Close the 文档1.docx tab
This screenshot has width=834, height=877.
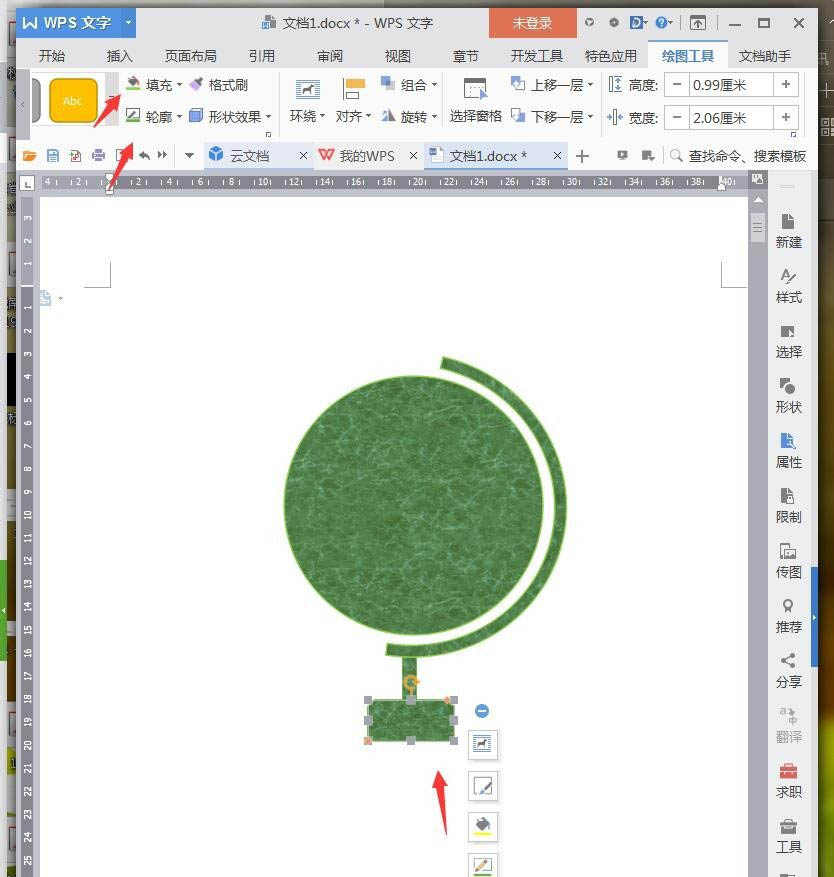point(557,155)
